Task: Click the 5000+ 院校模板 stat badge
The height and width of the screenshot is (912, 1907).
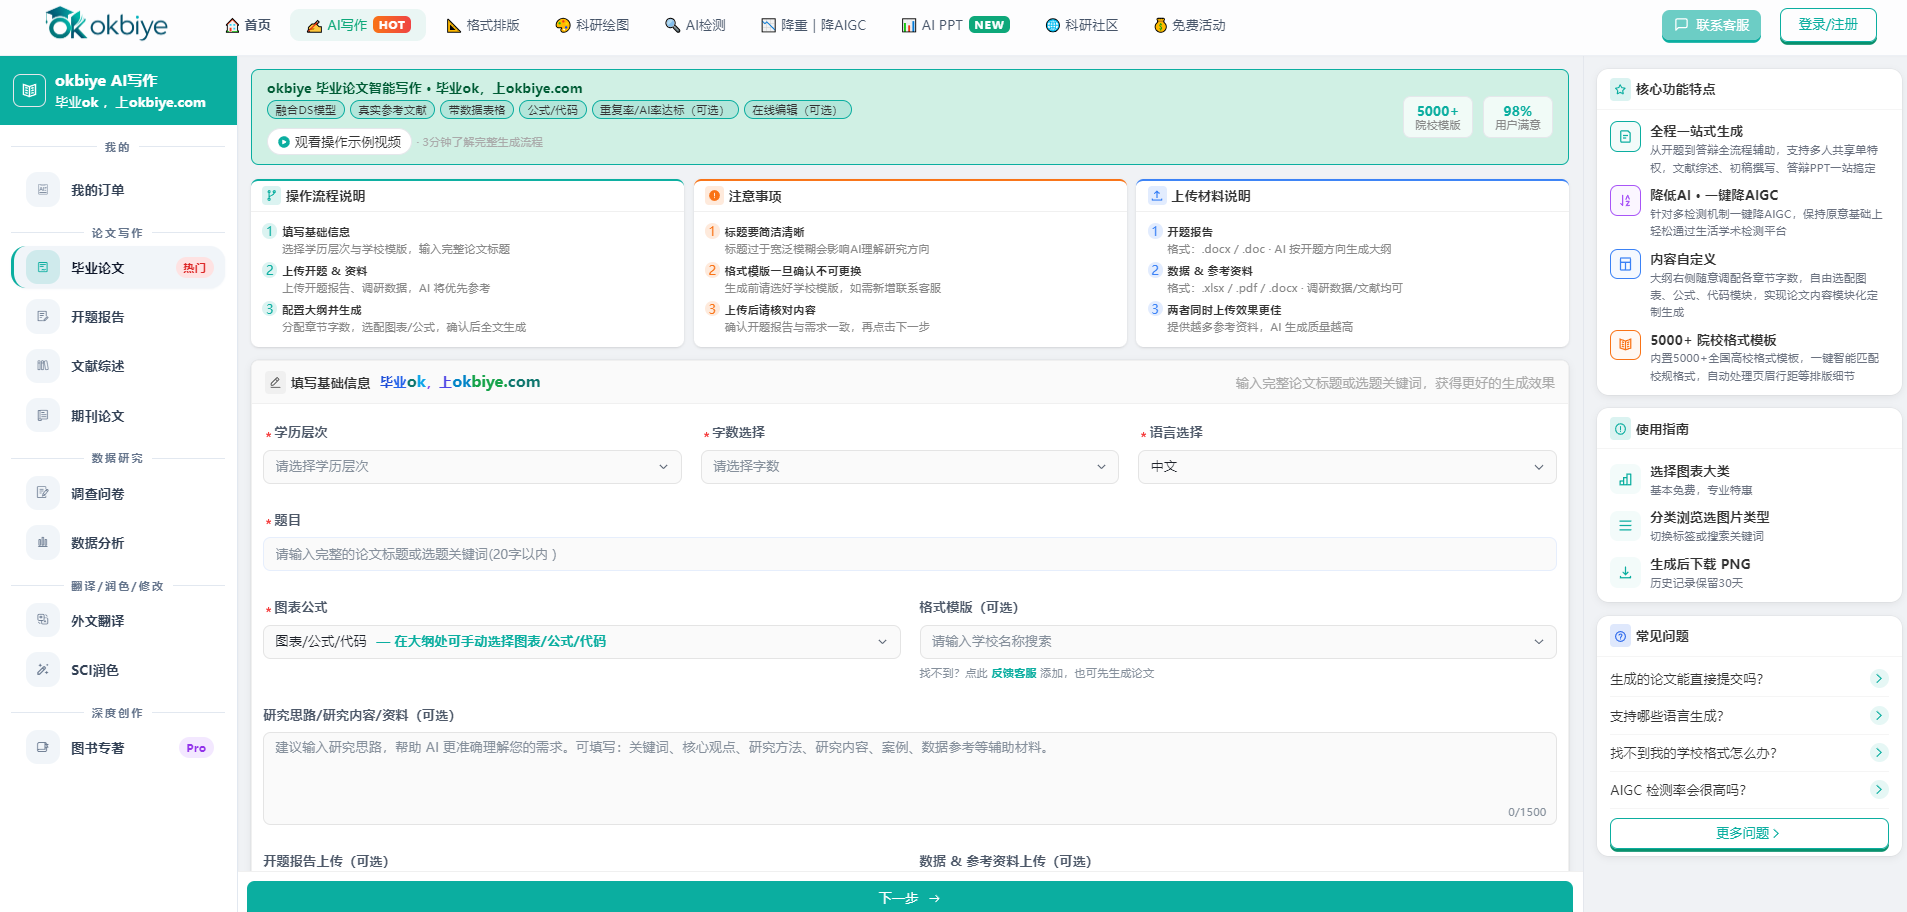Action: click(1438, 117)
